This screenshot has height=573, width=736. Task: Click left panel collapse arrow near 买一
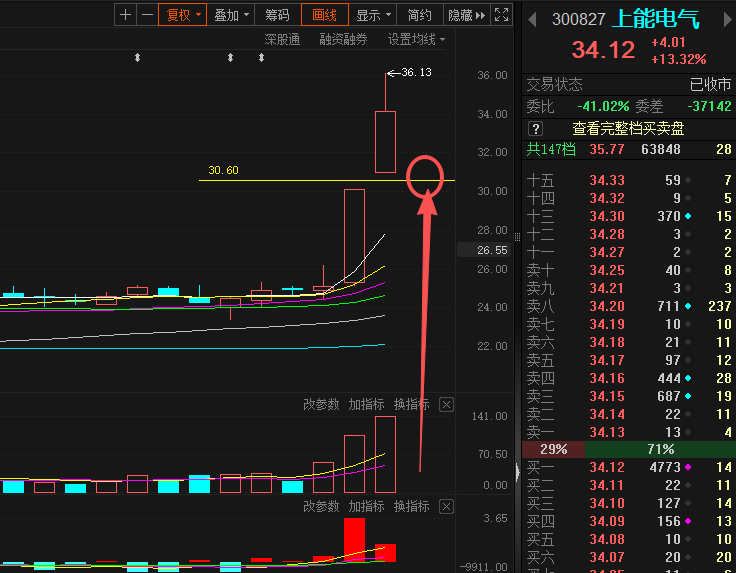tap(518, 472)
